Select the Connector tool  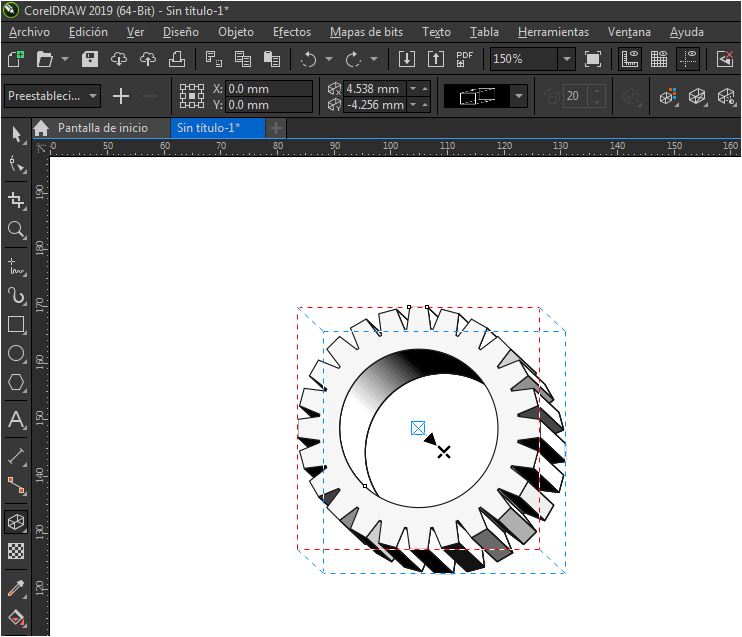coord(17,486)
